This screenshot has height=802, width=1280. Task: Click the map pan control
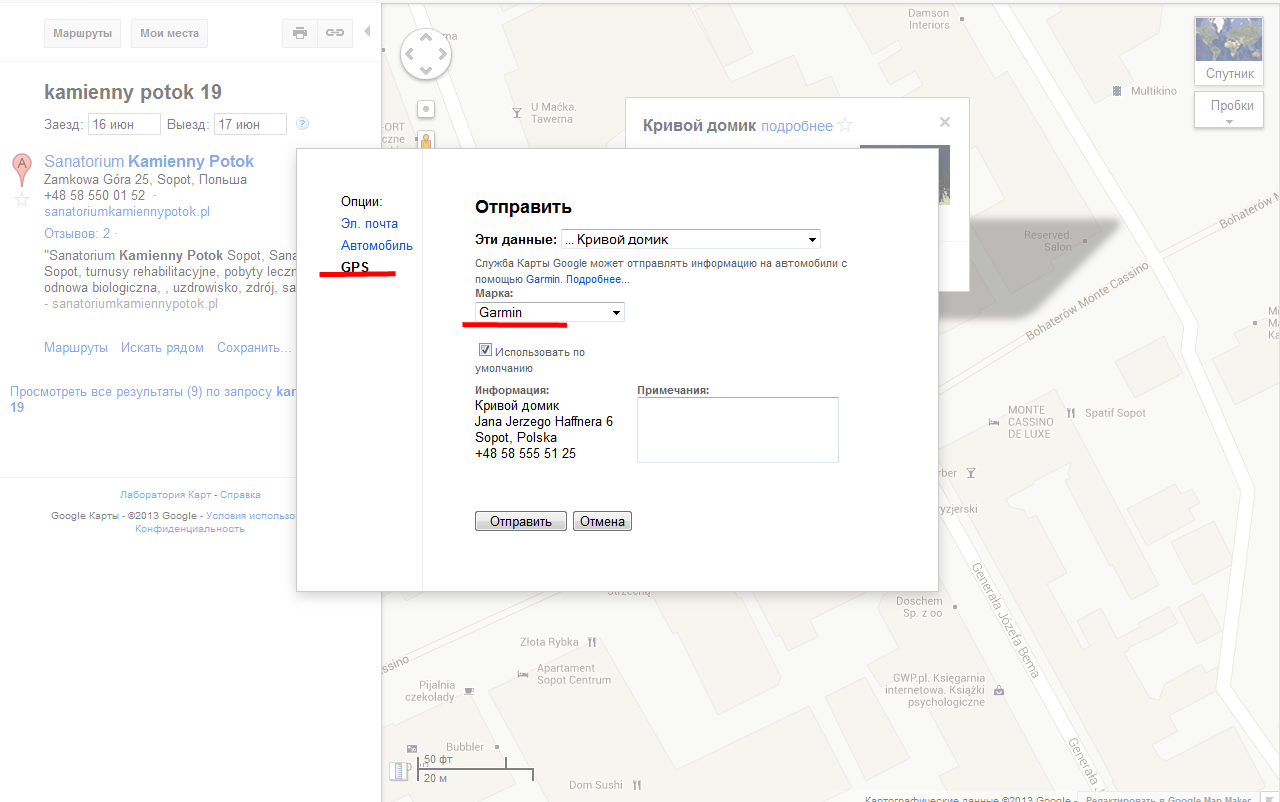426,54
